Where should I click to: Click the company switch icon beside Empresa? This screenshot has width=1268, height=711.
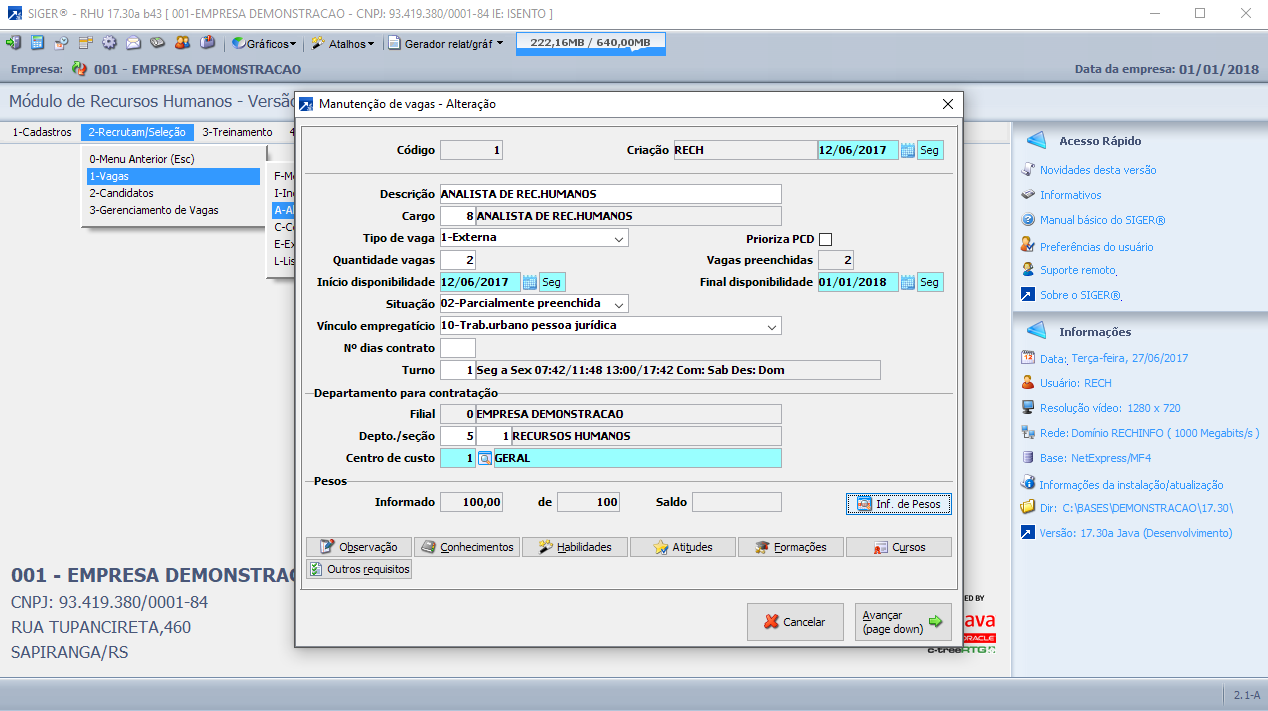80,70
